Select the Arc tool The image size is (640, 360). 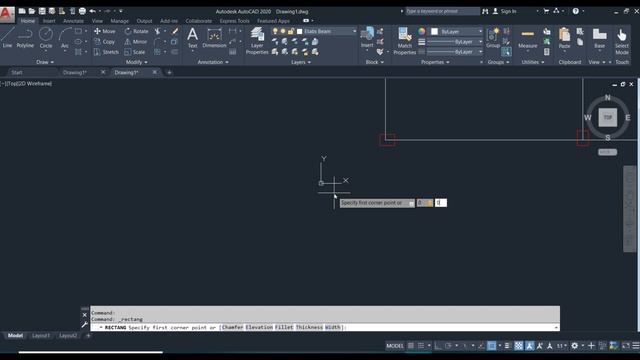(x=64, y=38)
